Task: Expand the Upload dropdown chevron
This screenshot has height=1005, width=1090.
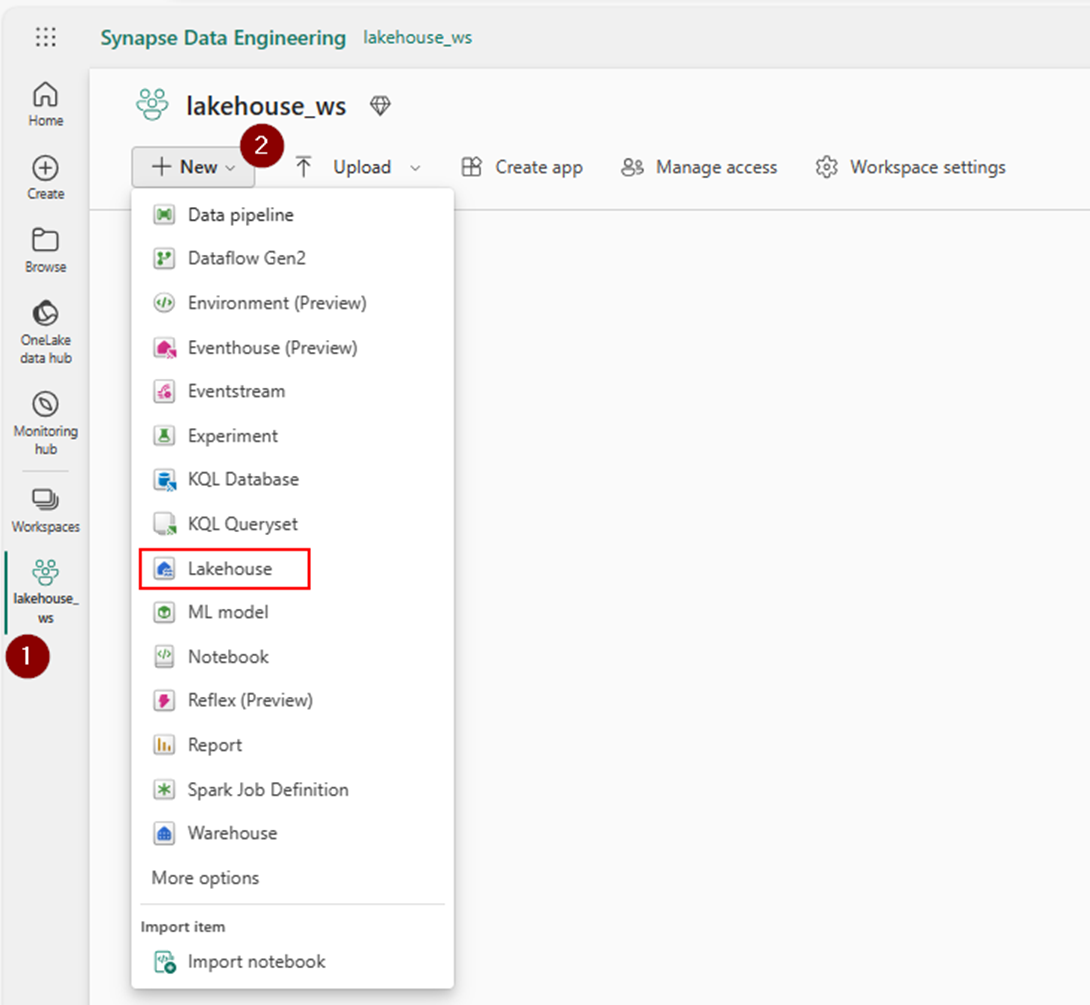Action: coord(415,168)
